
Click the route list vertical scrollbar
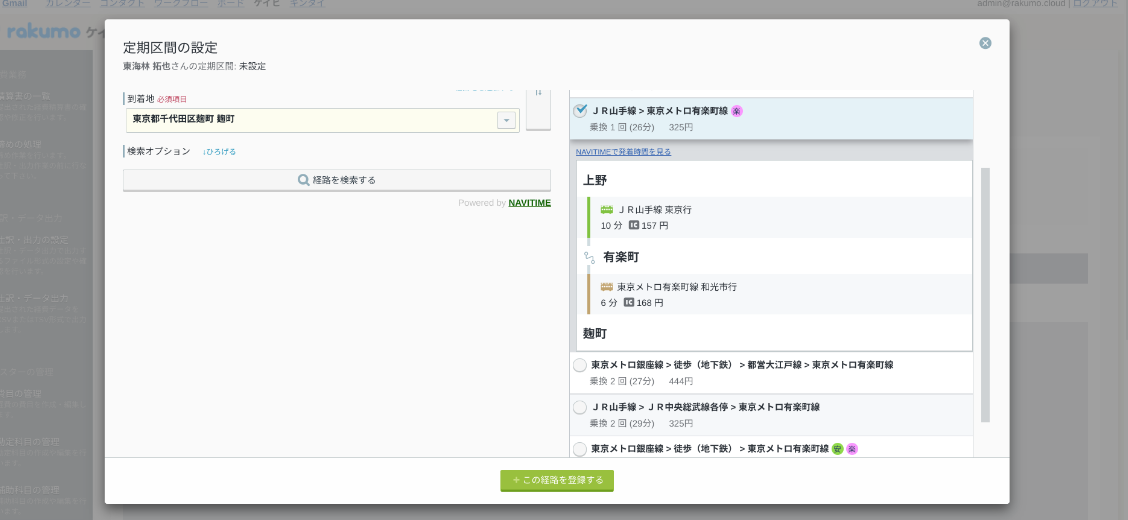coord(985,295)
